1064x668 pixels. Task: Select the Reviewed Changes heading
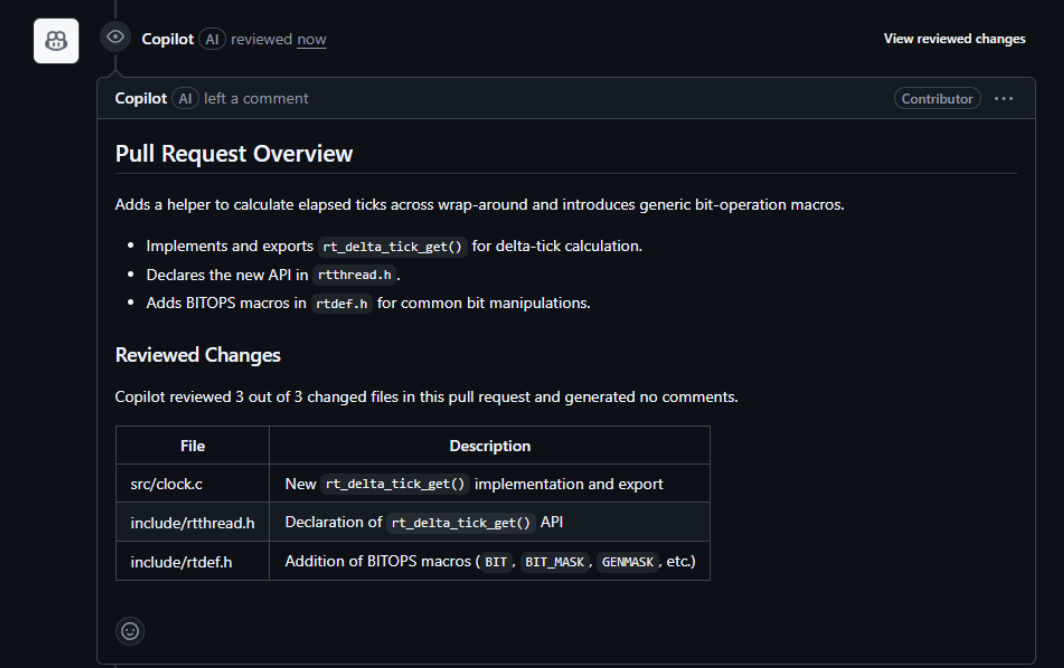click(197, 355)
